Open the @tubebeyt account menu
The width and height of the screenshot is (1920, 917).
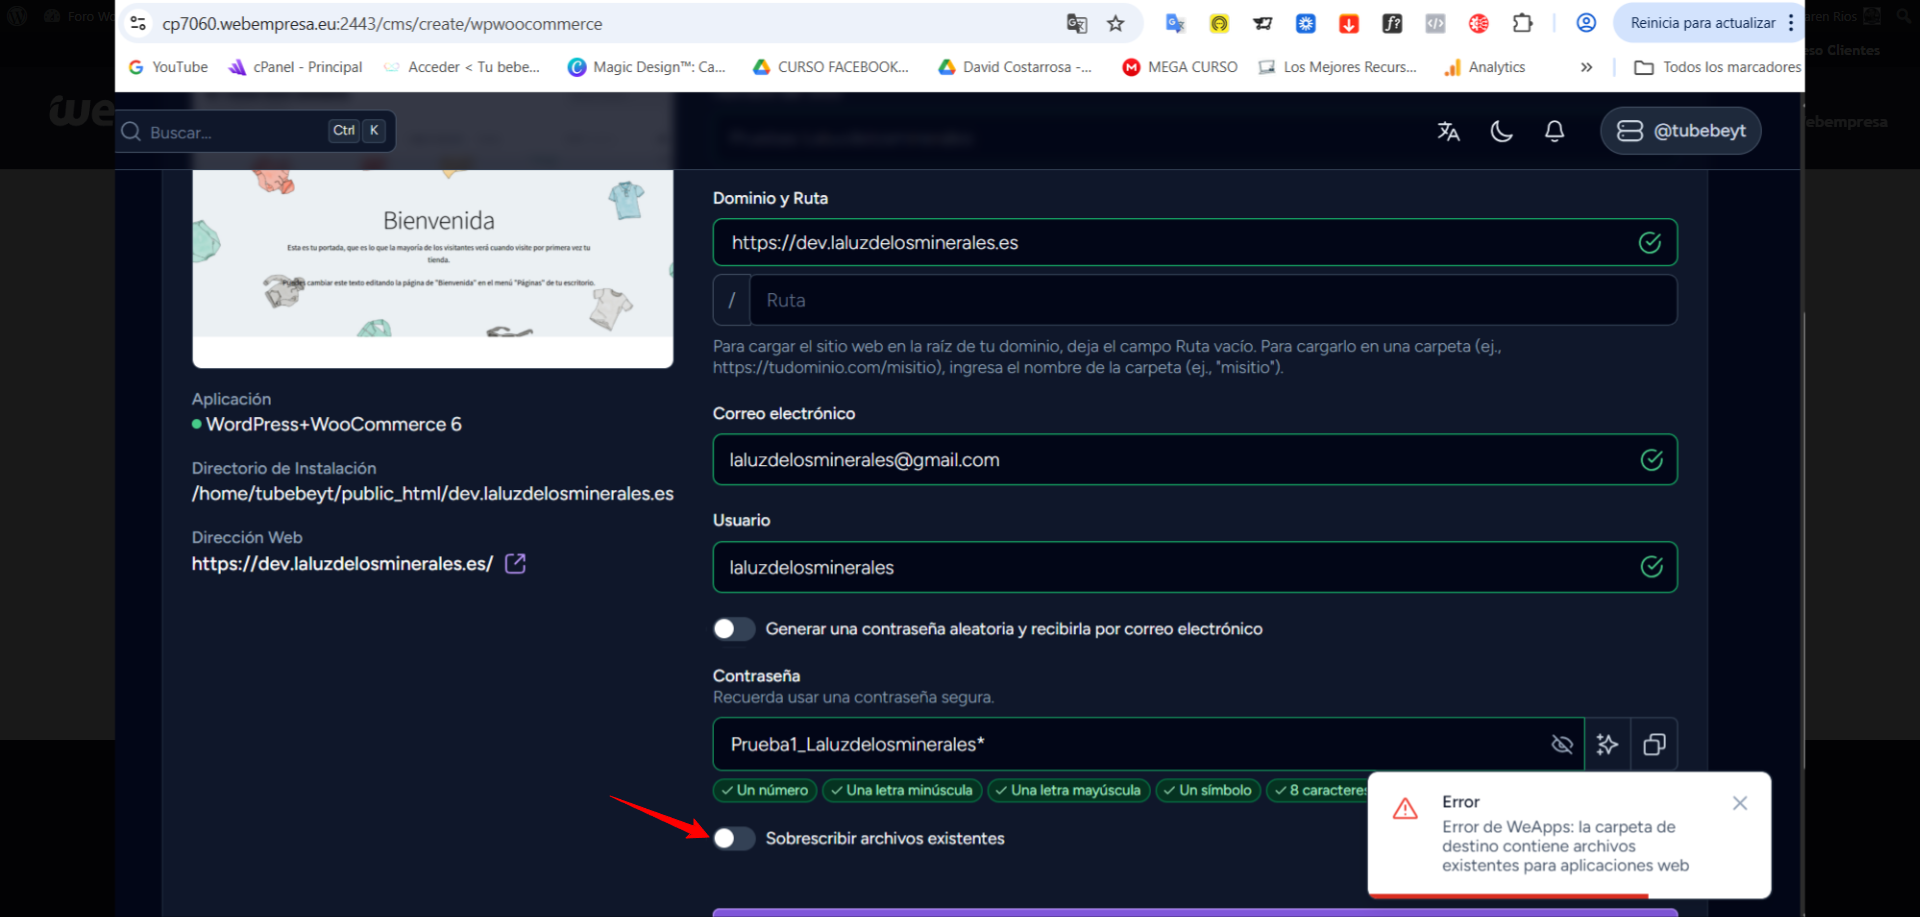[x=1680, y=131]
